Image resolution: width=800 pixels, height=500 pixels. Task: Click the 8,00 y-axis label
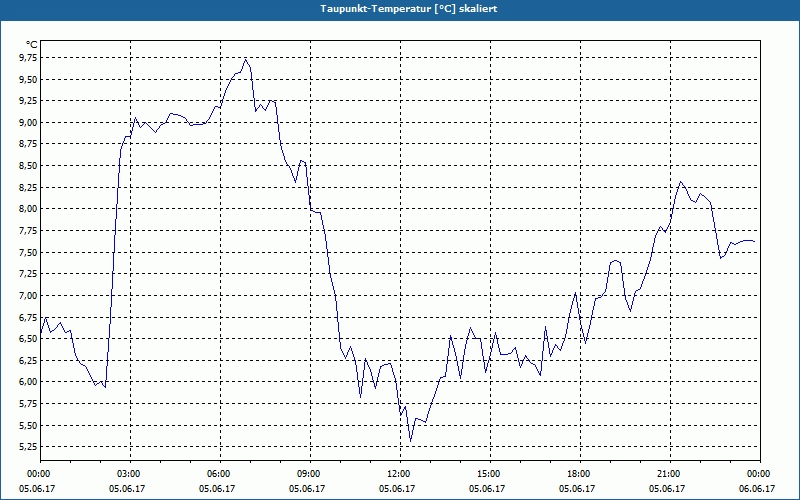[28, 209]
